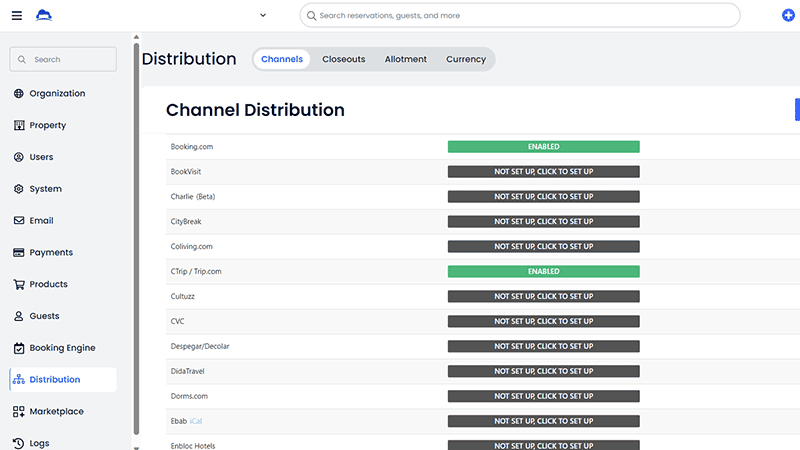Screen dimensions: 800x450
Task: Click the Users person icon
Action: [x=19, y=157]
